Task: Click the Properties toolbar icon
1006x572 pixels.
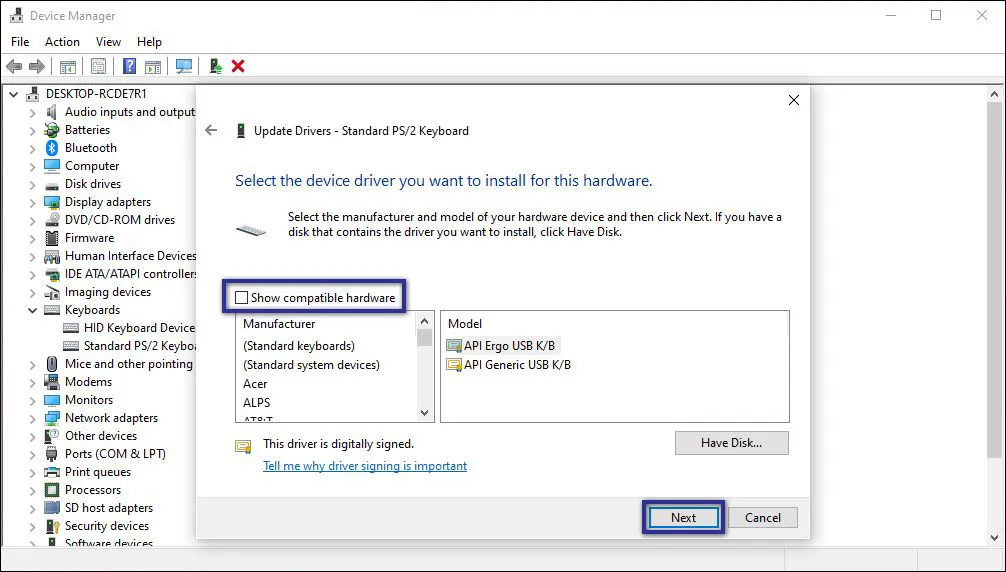Action: click(x=98, y=66)
